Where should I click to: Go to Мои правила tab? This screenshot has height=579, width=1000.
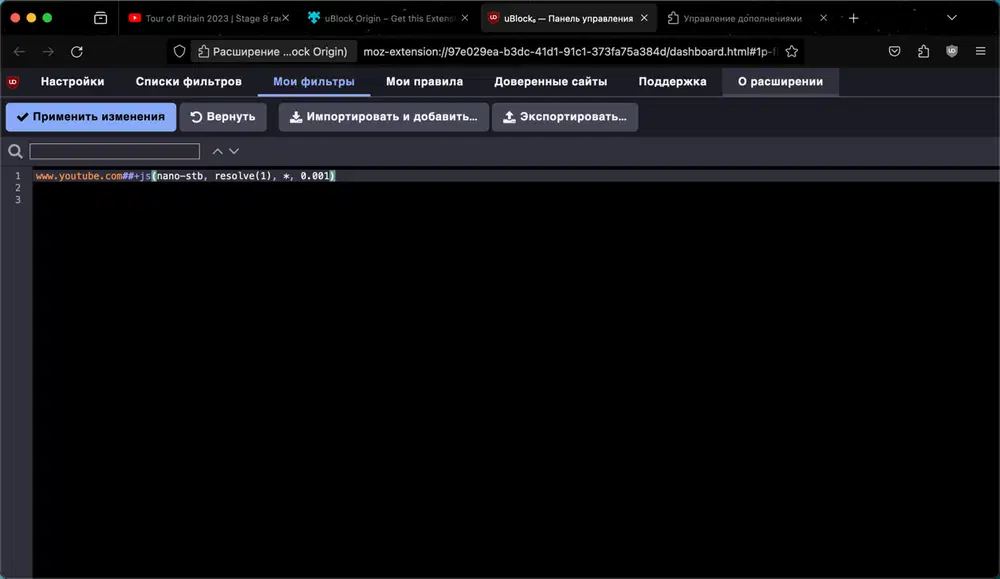point(424,82)
